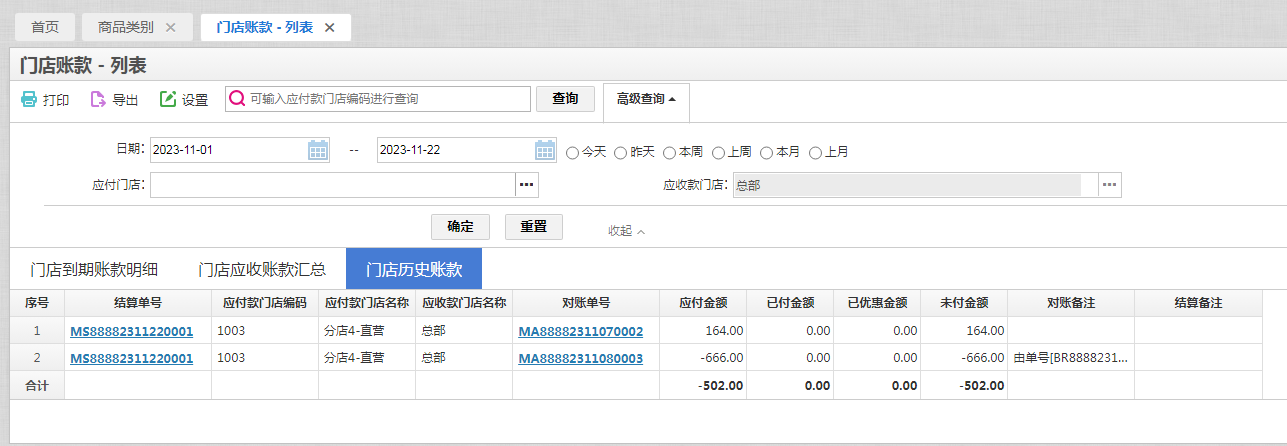Click the 结算备注 column header
This screenshot has height=446, width=1287.
[x=1198, y=303]
